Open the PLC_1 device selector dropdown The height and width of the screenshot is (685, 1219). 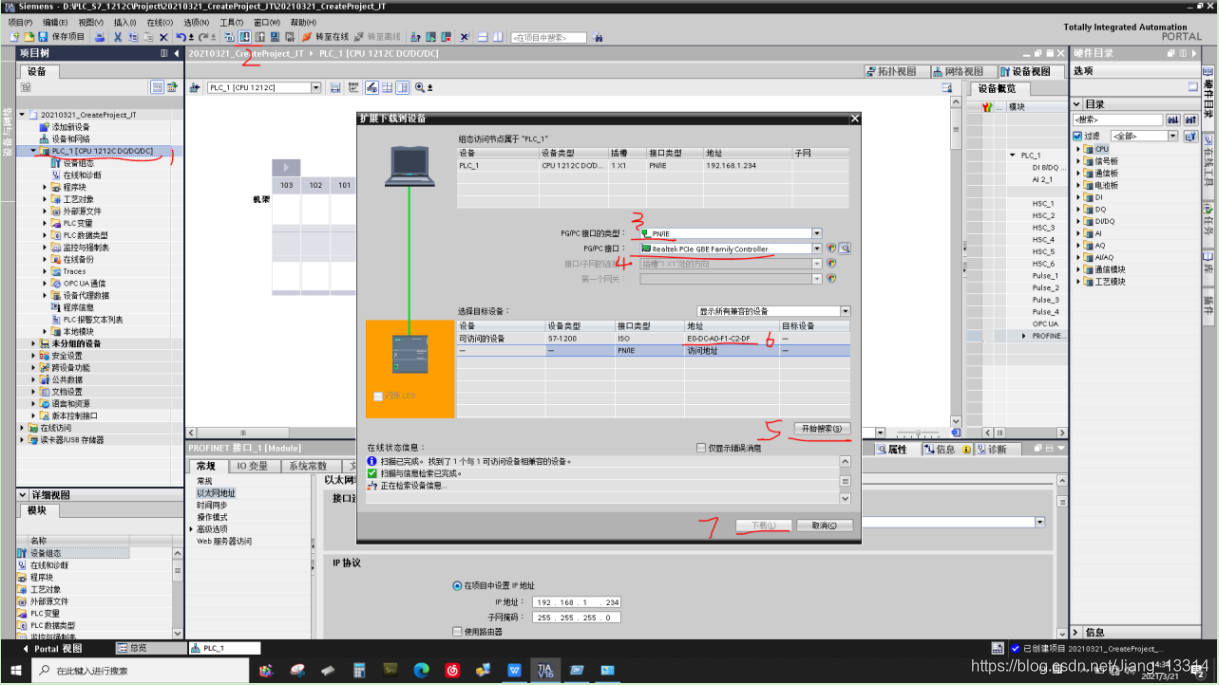coord(316,88)
